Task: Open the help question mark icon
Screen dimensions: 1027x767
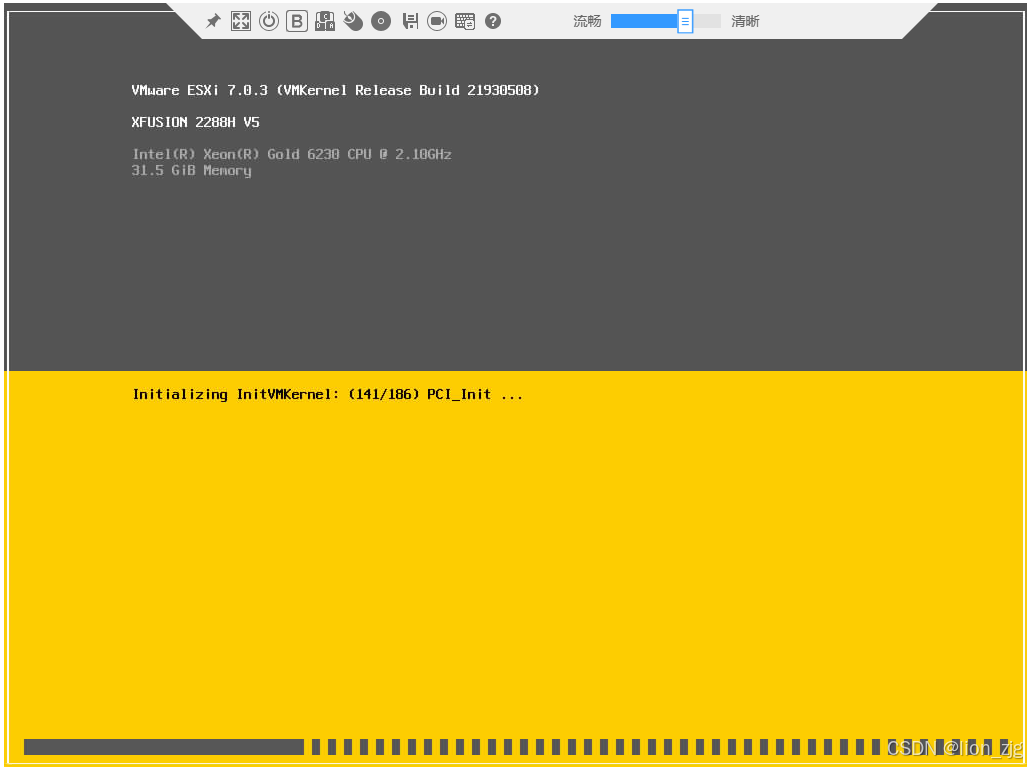Action: (493, 21)
